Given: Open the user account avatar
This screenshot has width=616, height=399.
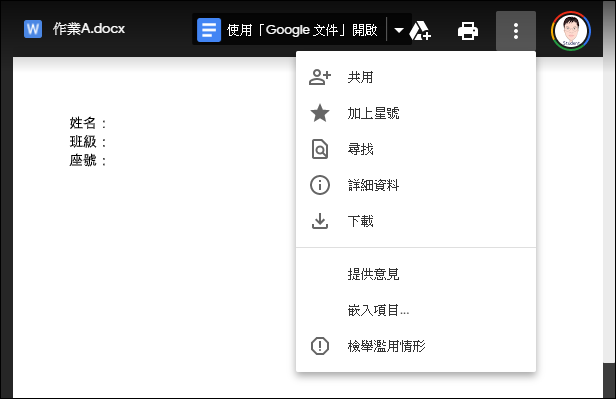Looking at the screenshot, I should (x=571, y=31).
